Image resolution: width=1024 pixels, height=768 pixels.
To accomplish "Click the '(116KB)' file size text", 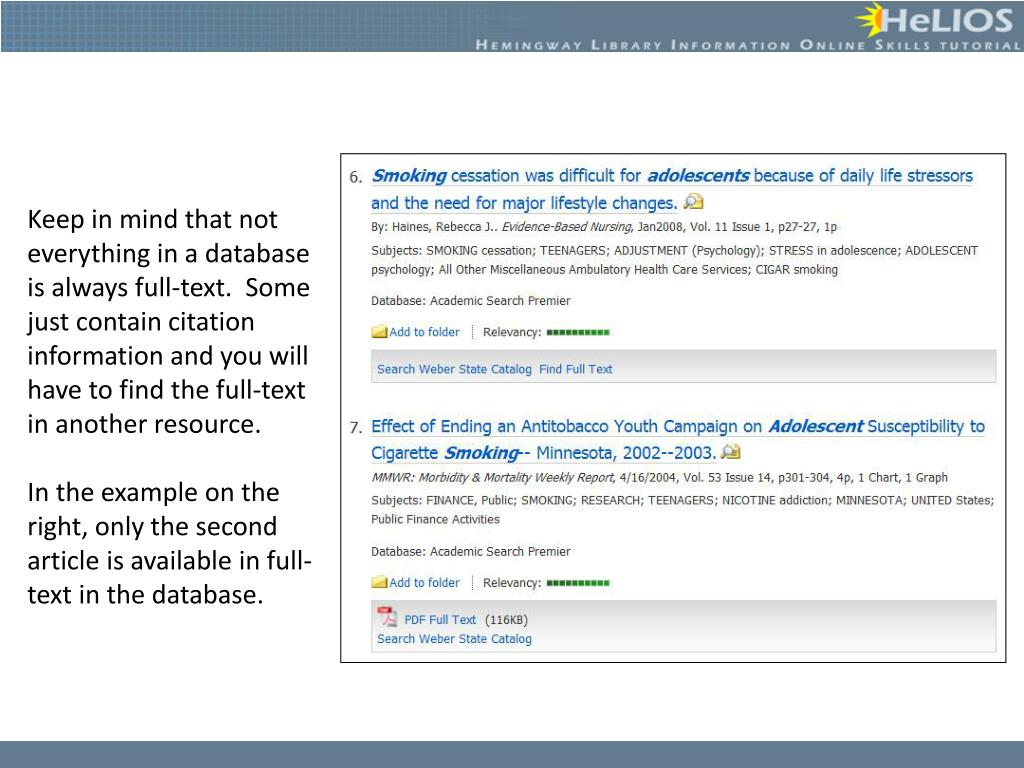I will click(x=506, y=620).
